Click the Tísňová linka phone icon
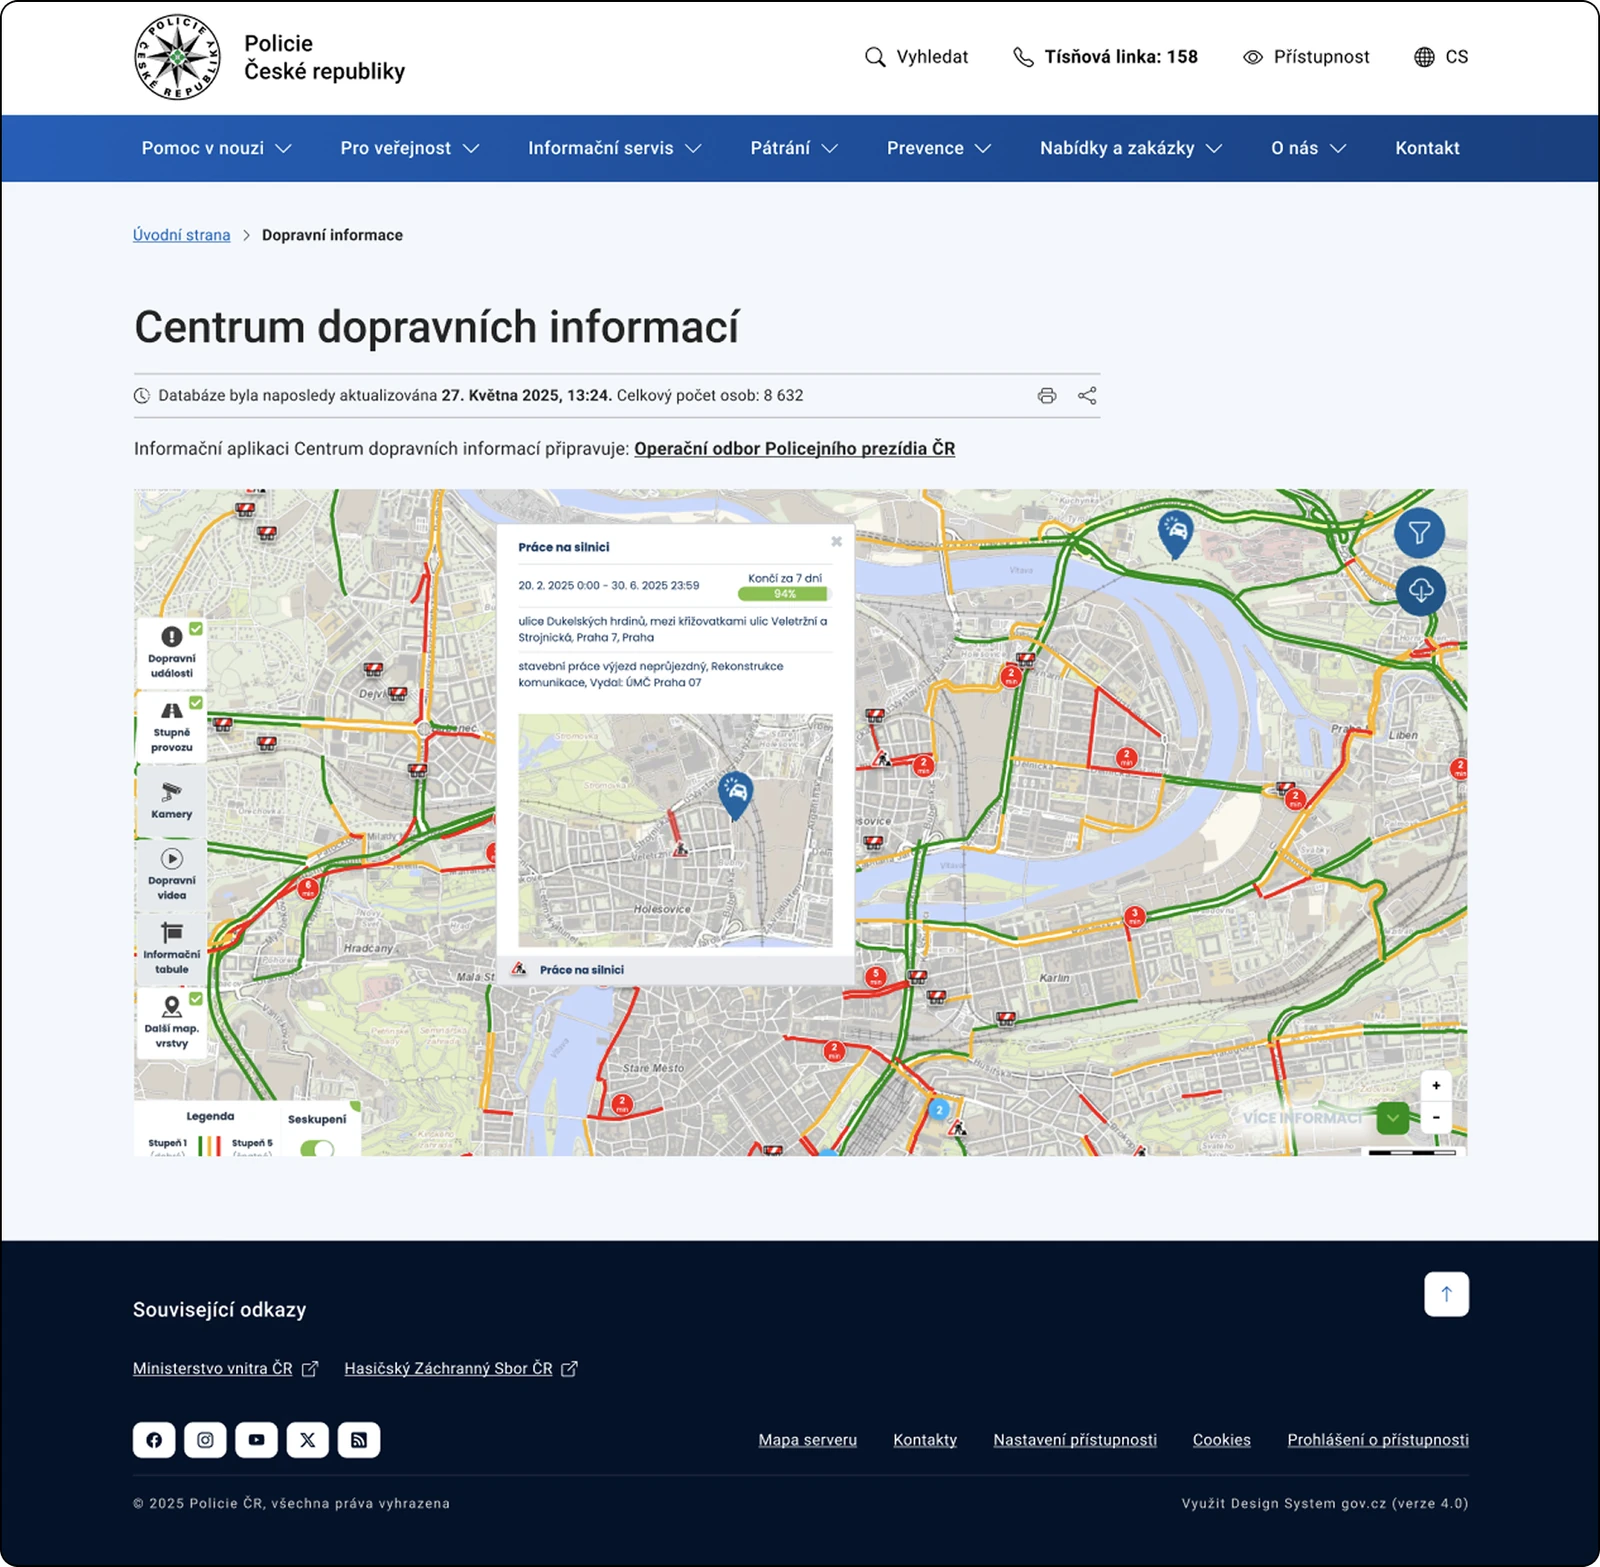 [x=1023, y=57]
